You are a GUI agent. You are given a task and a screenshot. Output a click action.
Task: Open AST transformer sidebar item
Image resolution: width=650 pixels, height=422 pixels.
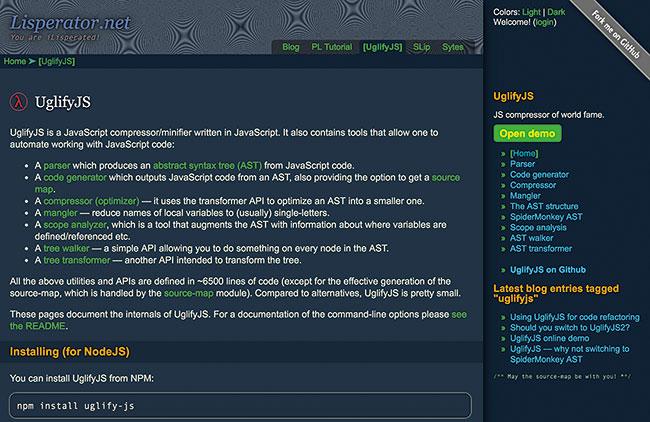point(541,249)
